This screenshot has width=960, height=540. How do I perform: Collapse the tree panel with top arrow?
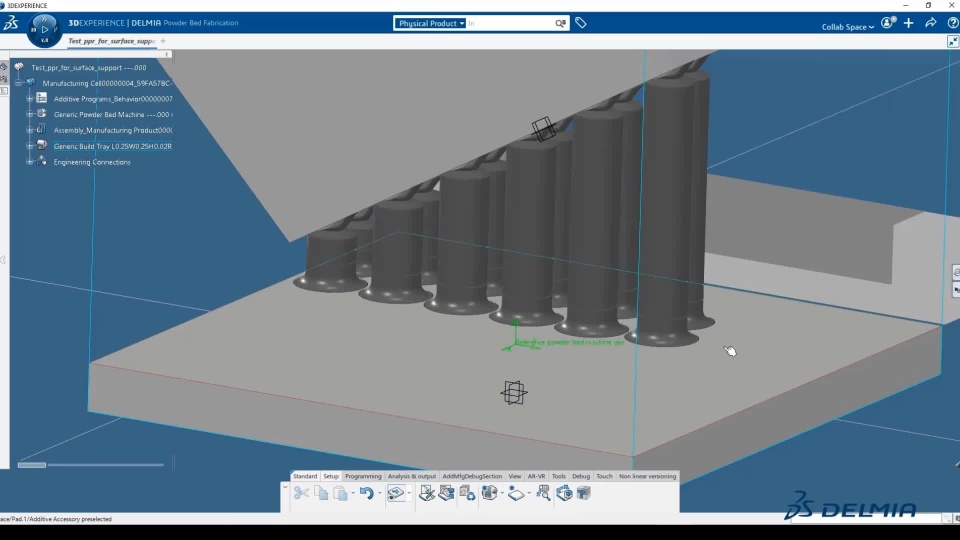tap(167, 54)
